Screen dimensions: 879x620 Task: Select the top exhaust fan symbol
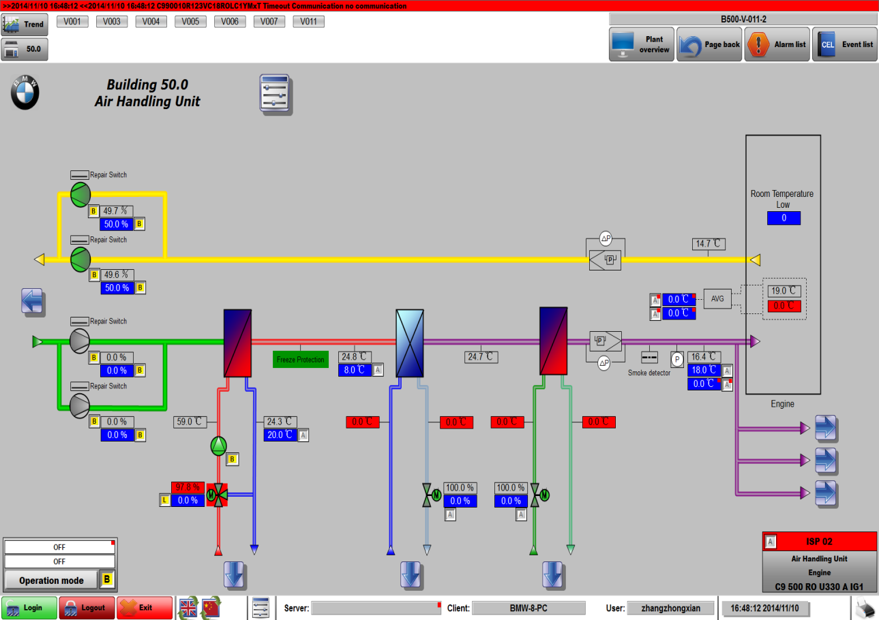point(81,195)
